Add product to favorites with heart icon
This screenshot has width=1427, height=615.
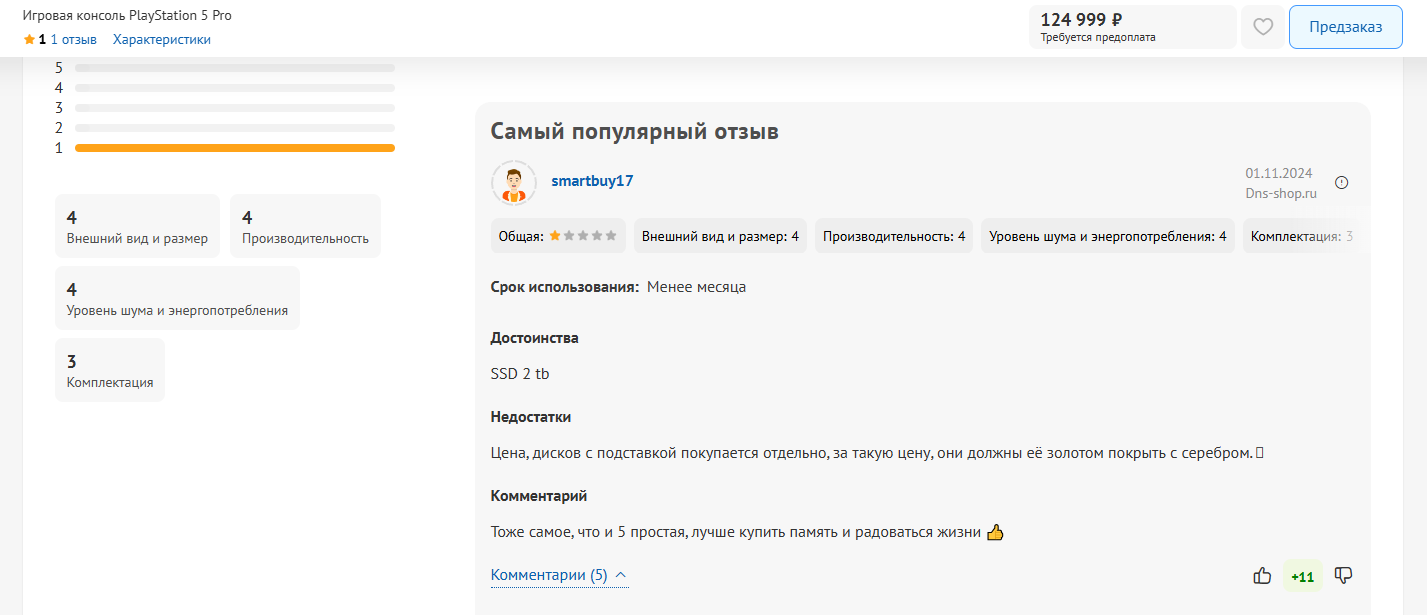[x=1263, y=27]
